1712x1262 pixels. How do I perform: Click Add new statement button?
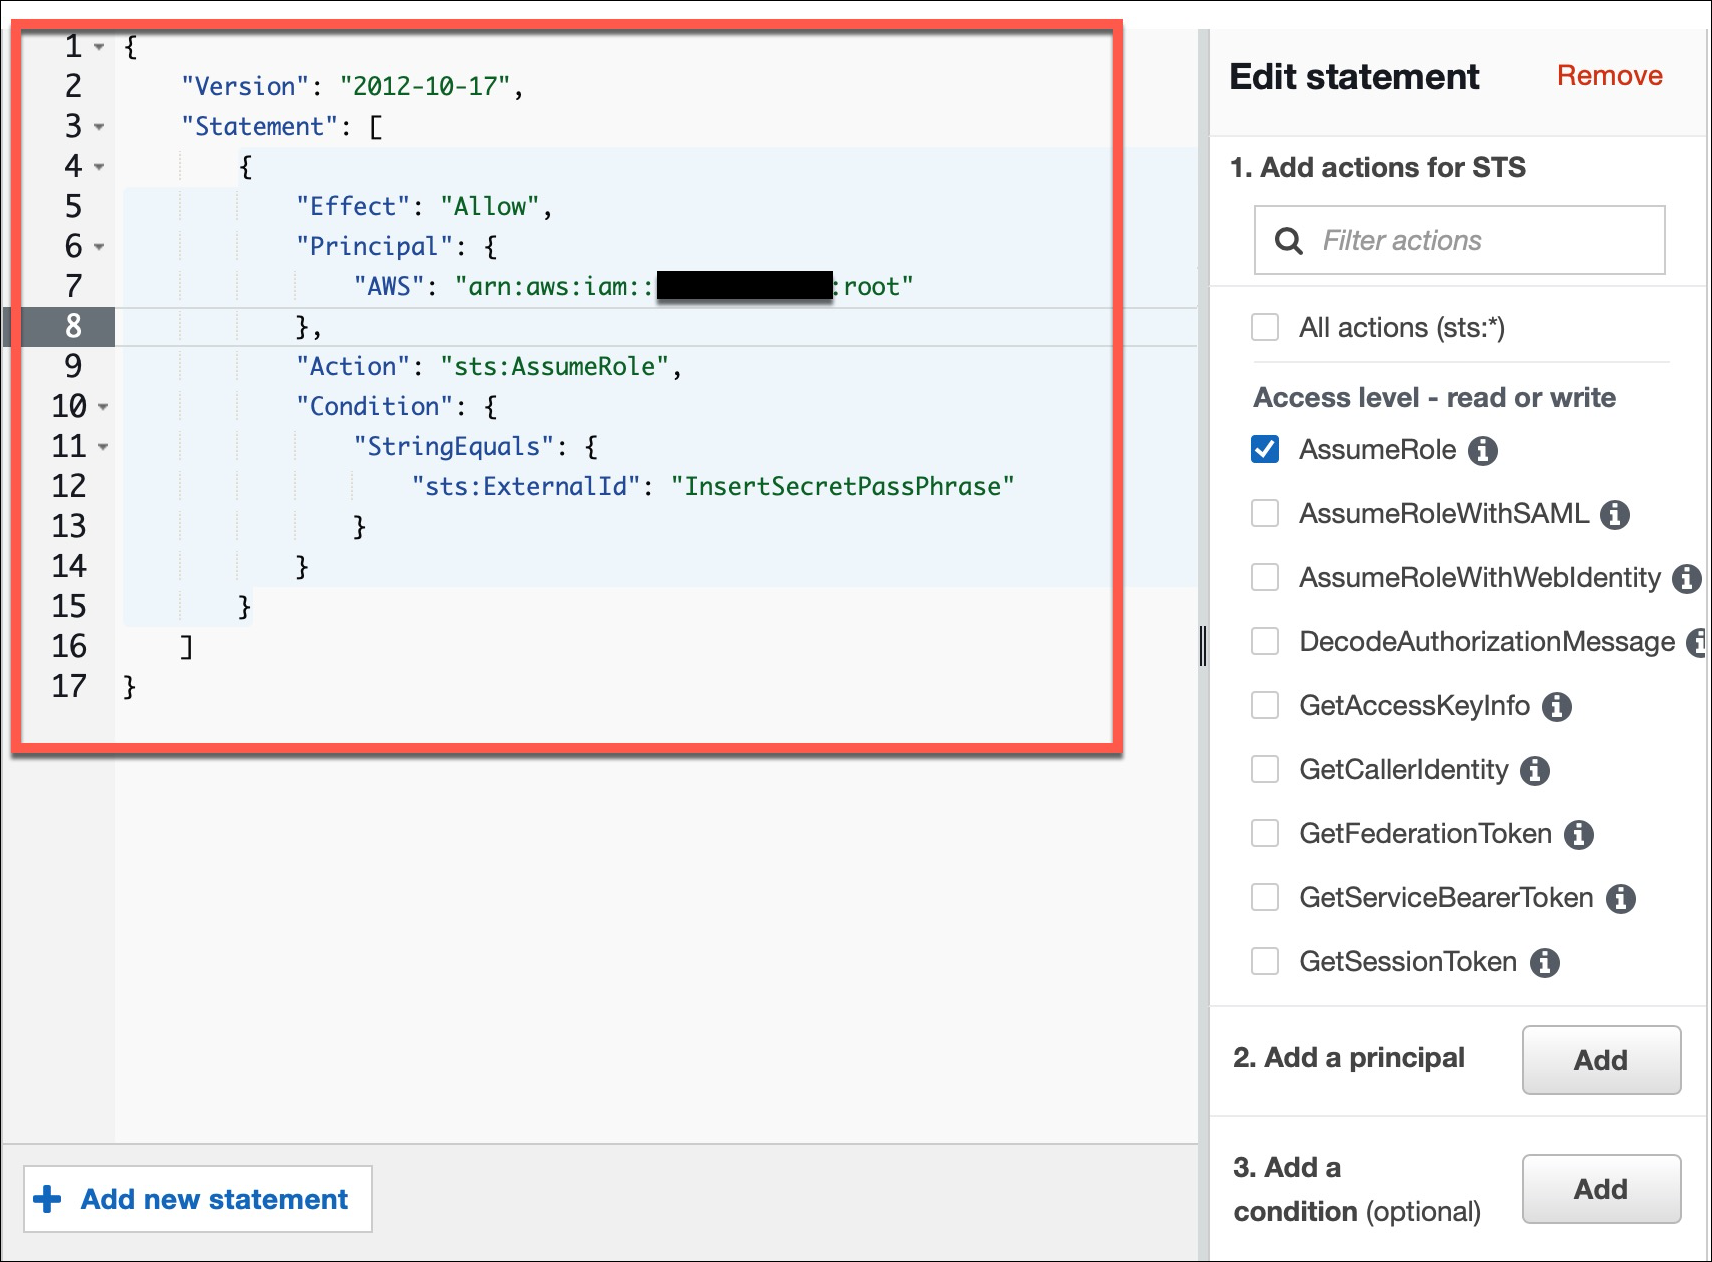tap(198, 1199)
